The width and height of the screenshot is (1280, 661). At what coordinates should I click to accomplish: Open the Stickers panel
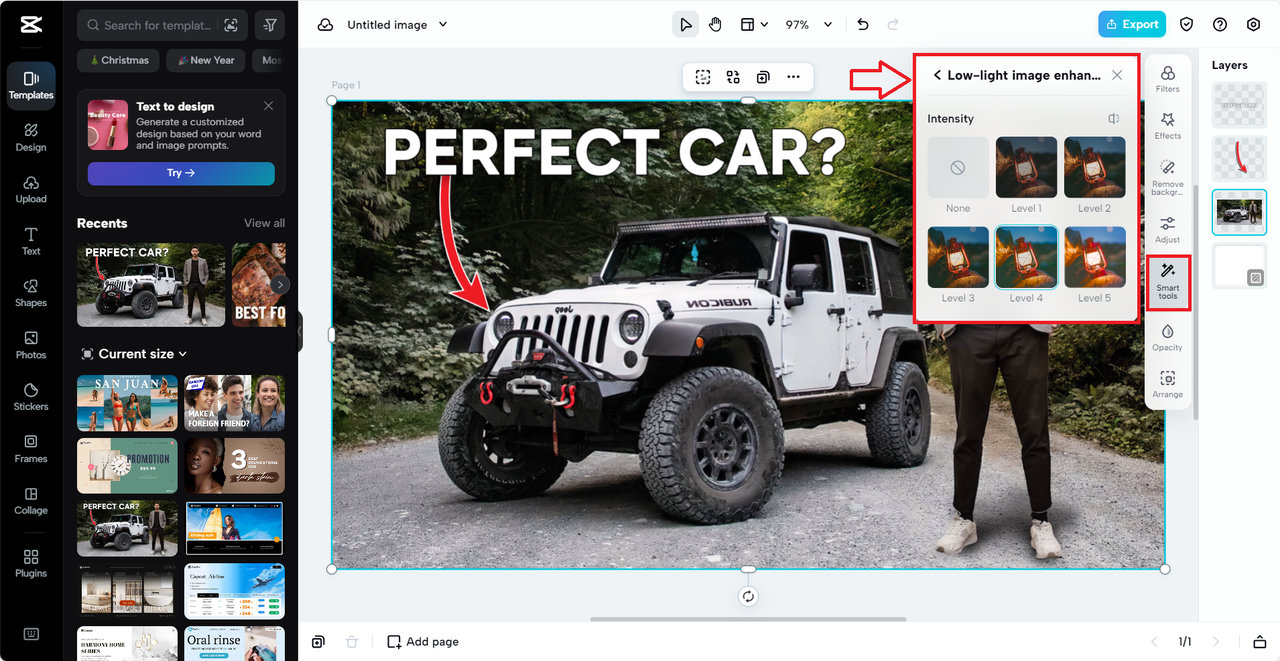pyautogui.click(x=31, y=397)
